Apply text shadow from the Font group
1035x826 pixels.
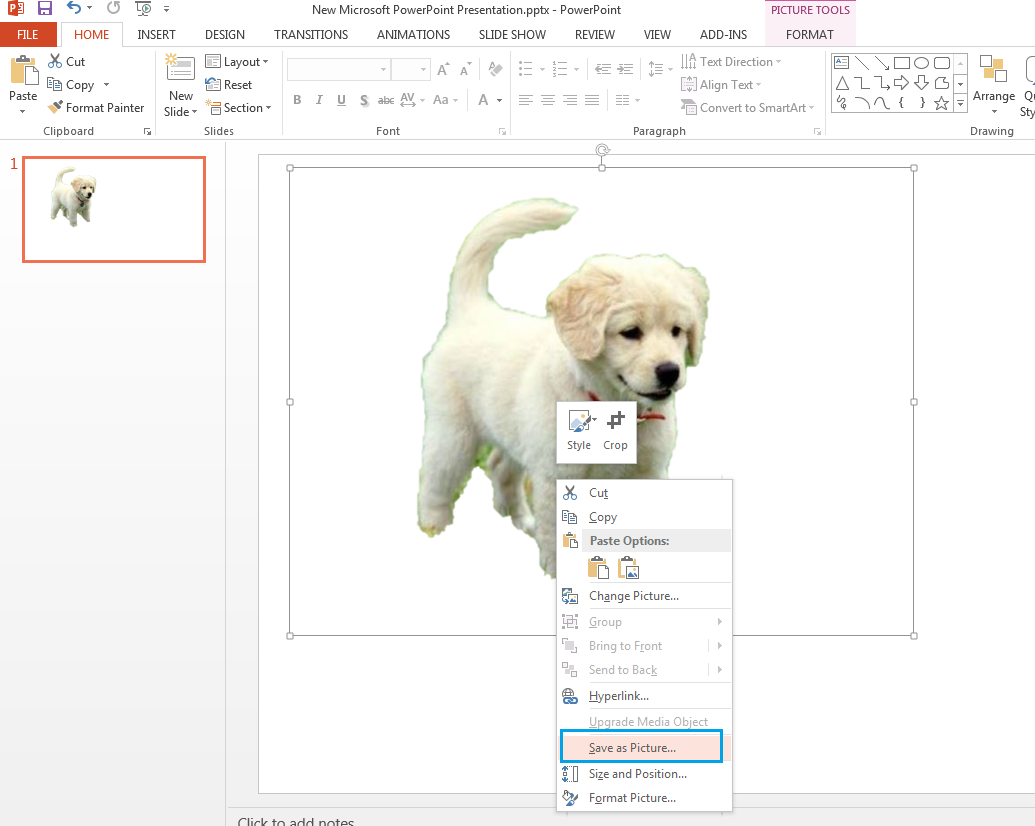364,100
